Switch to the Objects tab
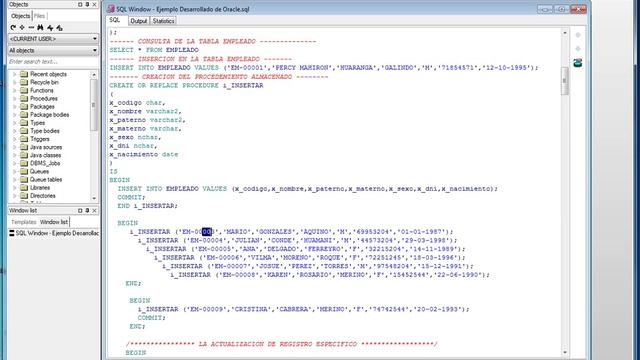 (x=20, y=16)
